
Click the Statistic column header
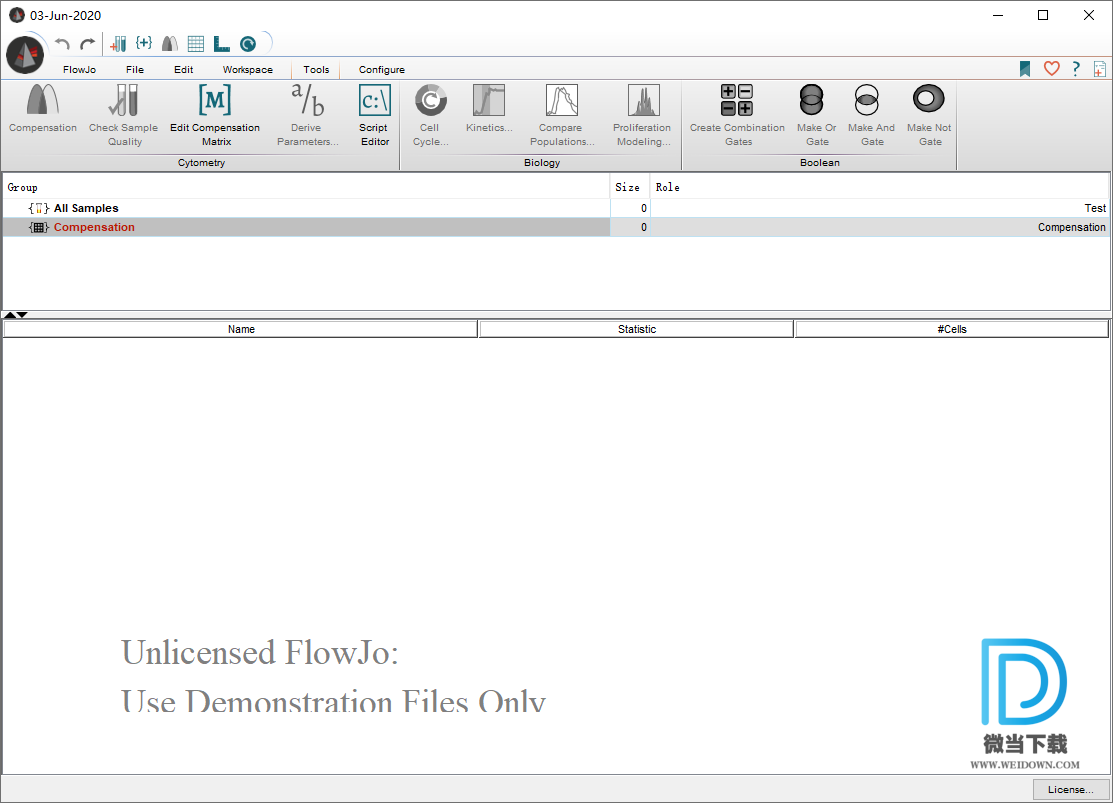(x=637, y=329)
